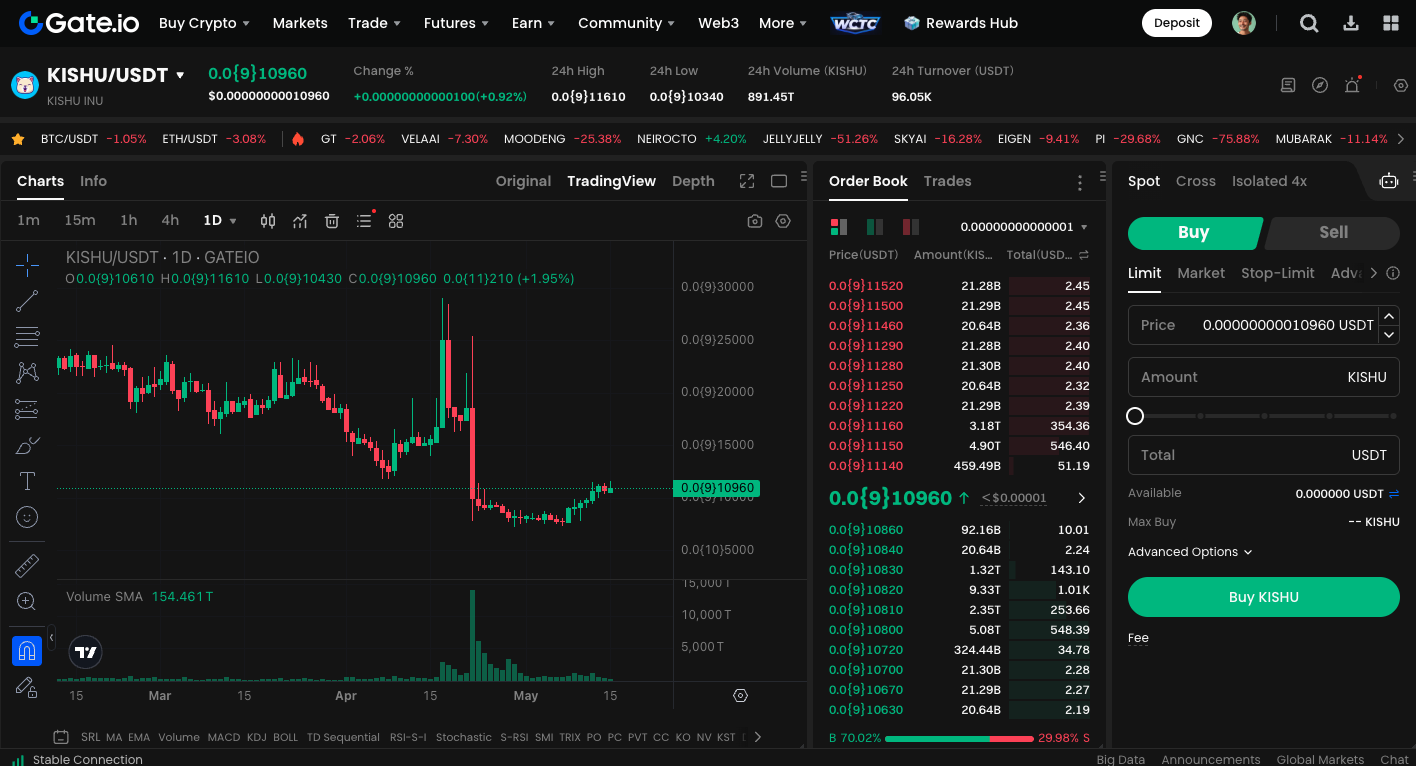1416x766 pixels.
Task: Favorite the pair with the star icon
Action: (18, 139)
